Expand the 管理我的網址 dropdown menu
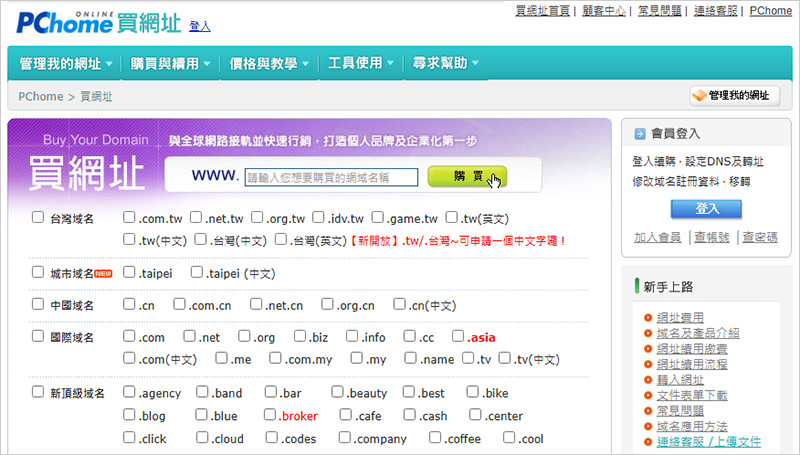Viewport: 800px width, 455px height. click(65, 64)
